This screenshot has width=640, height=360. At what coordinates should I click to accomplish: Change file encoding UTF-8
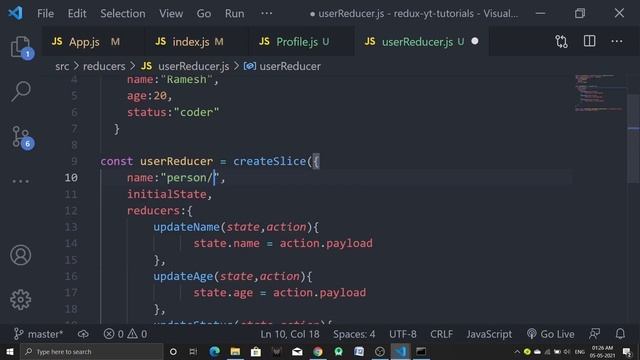coord(402,334)
